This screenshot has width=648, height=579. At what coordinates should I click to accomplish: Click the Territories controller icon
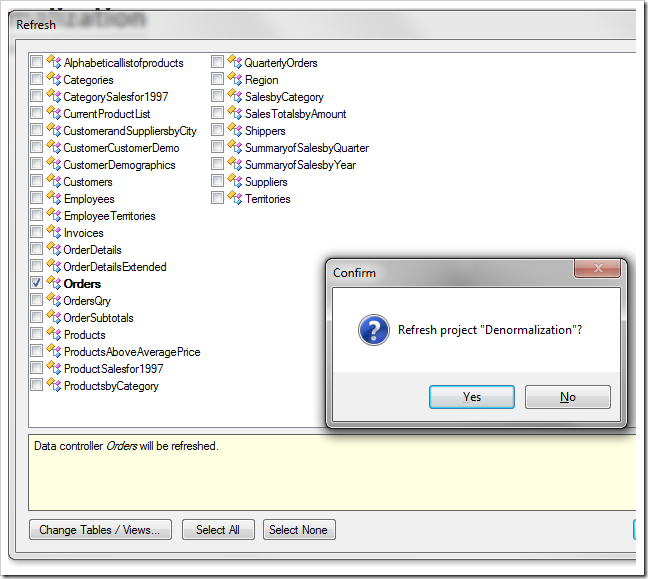[235, 198]
